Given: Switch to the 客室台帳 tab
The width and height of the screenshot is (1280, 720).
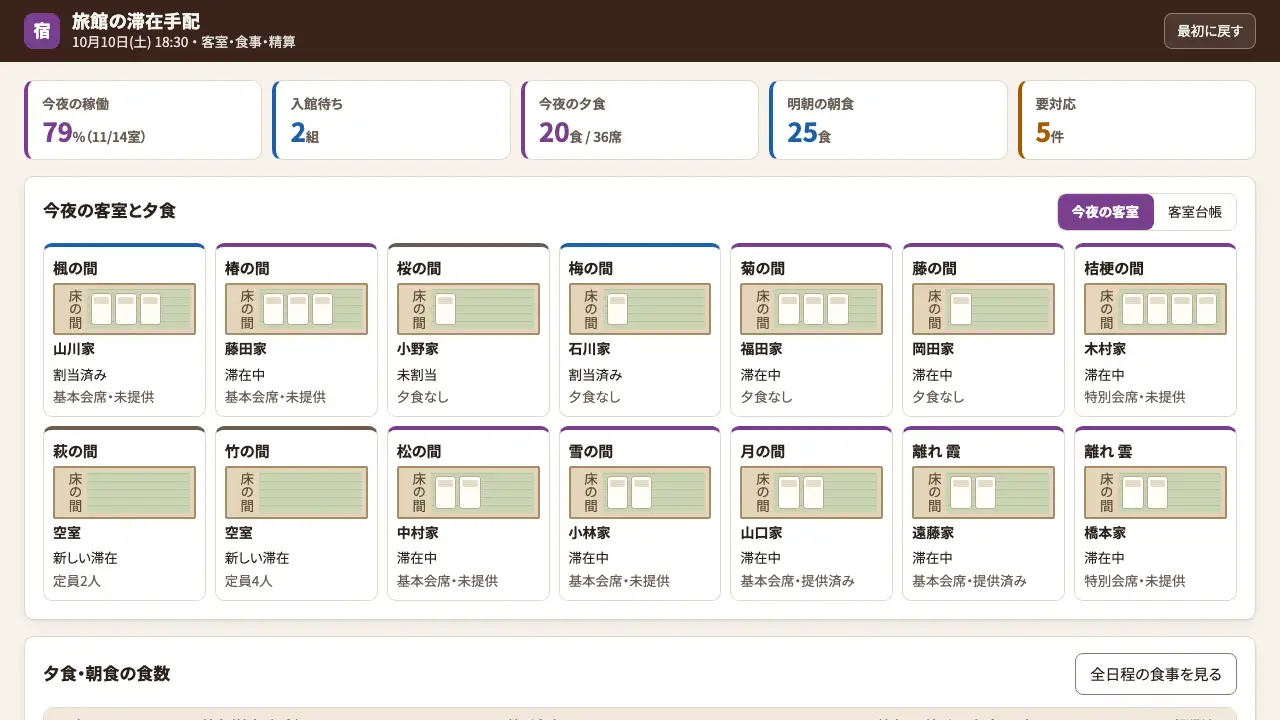Looking at the screenshot, I should tap(1195, 212).
